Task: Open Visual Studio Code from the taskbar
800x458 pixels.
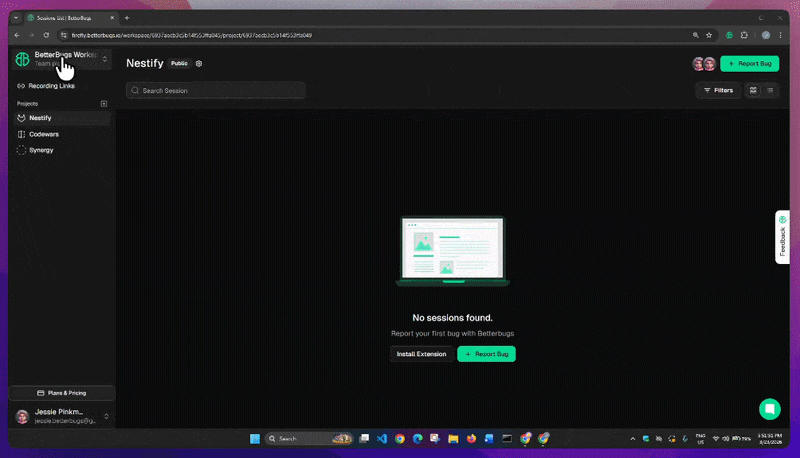Action: 382,439
